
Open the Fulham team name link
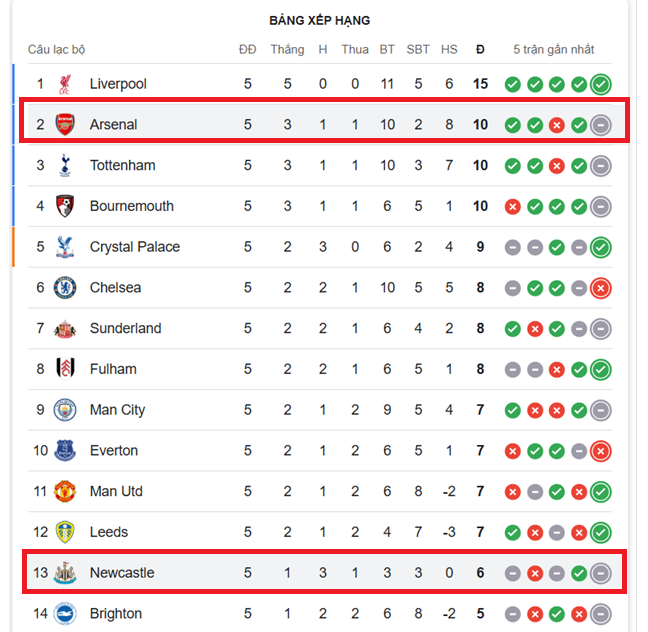coord(113,369)
